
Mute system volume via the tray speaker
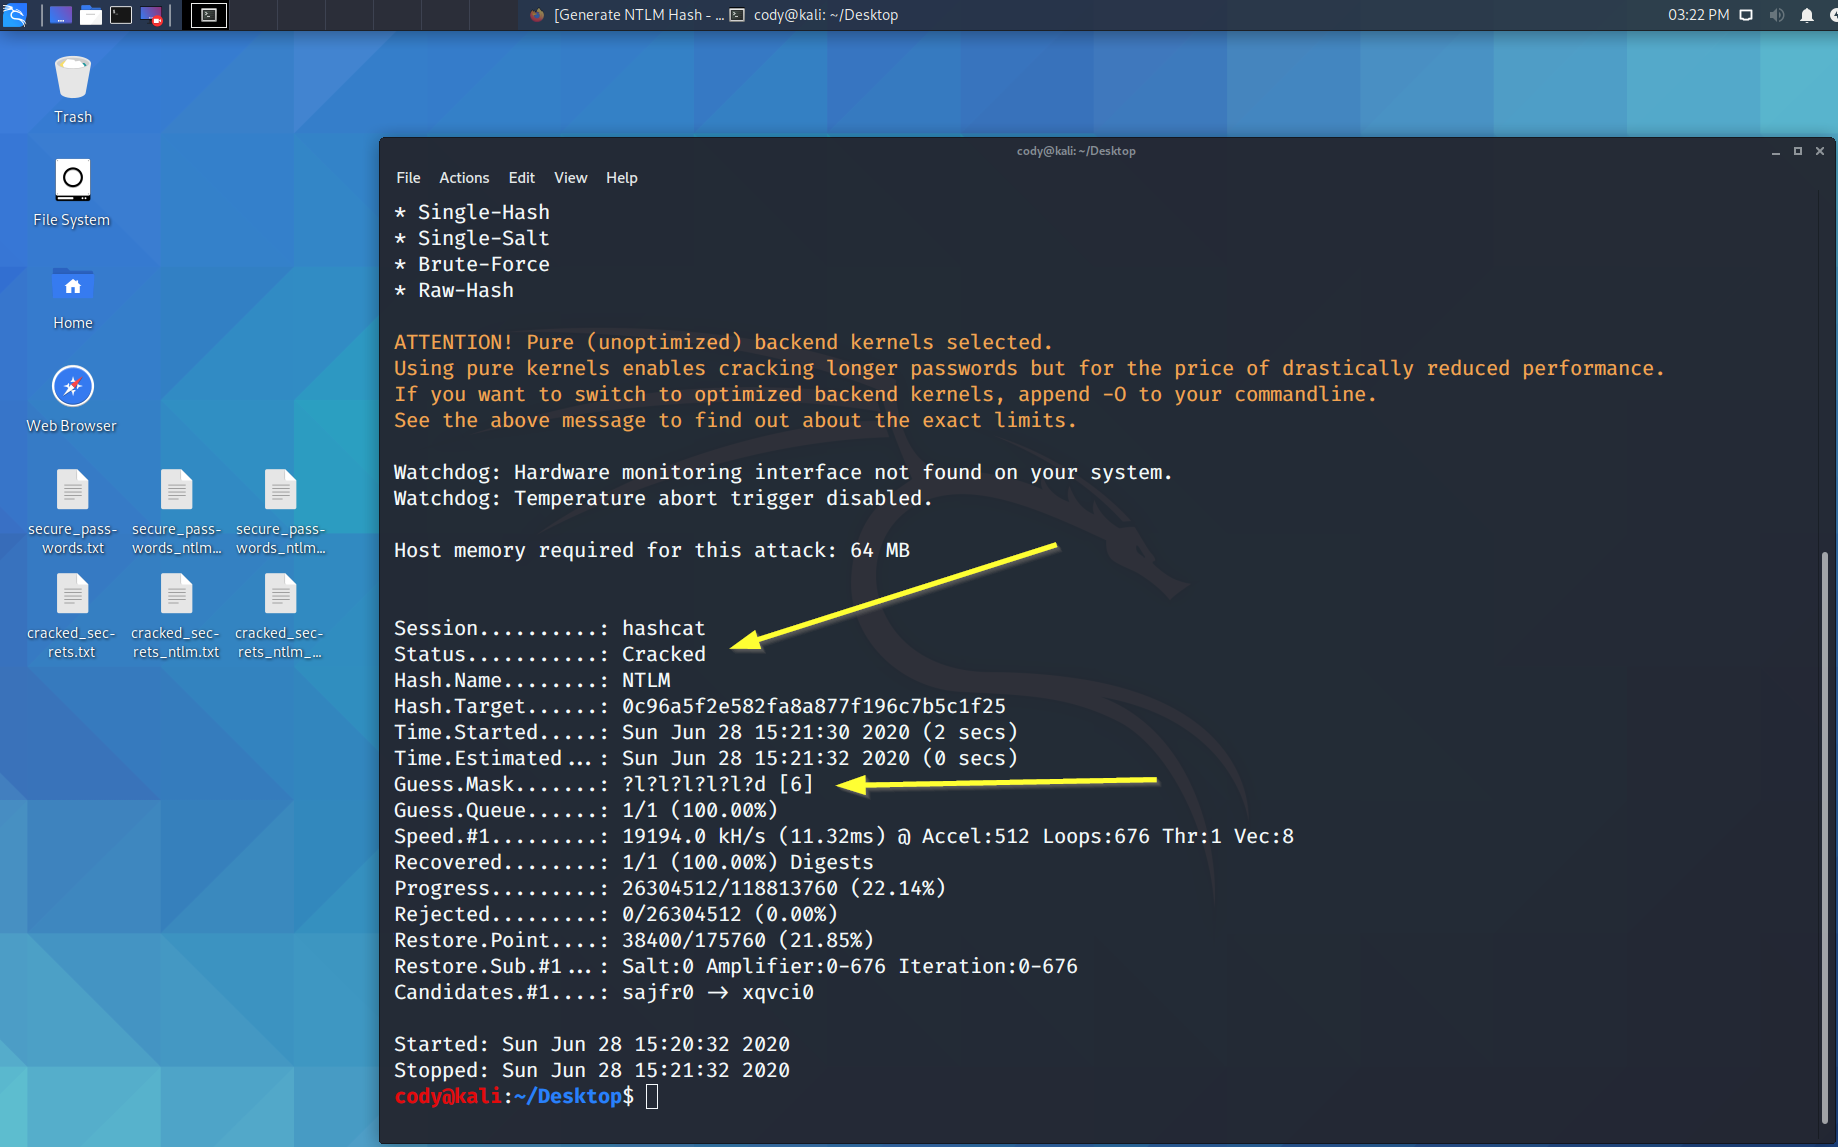[x=1776, y=14]
